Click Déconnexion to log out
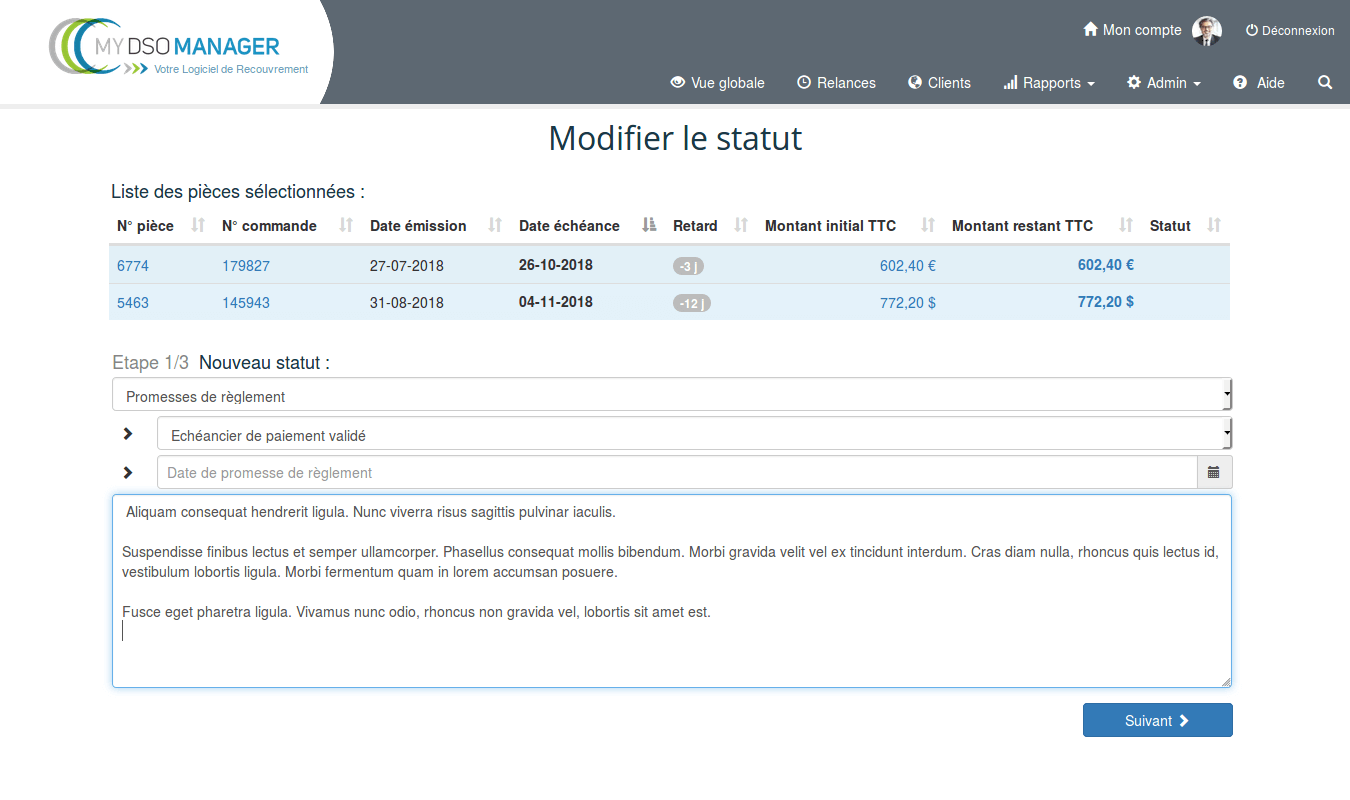Viewport: 1350px width, 800px height. click(x=1289, y=31)
